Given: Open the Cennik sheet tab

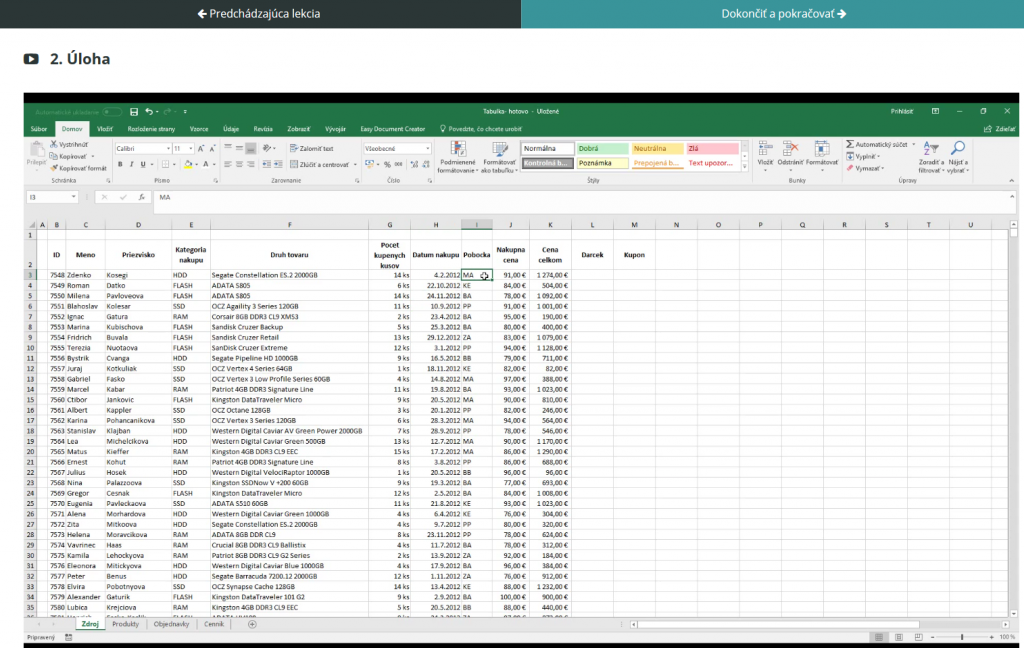Looking at the screenshot, I should coord(214,624).
